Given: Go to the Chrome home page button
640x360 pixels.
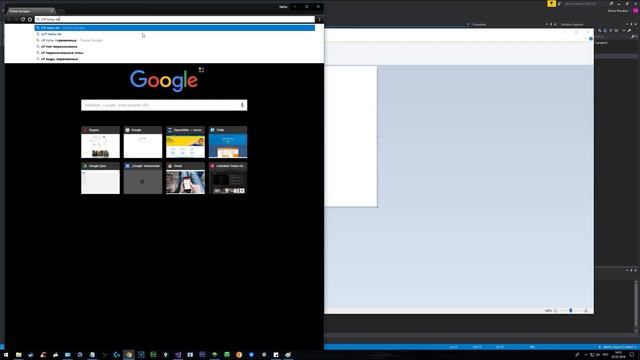Looking at the screenshot, I should coord(30,19).
